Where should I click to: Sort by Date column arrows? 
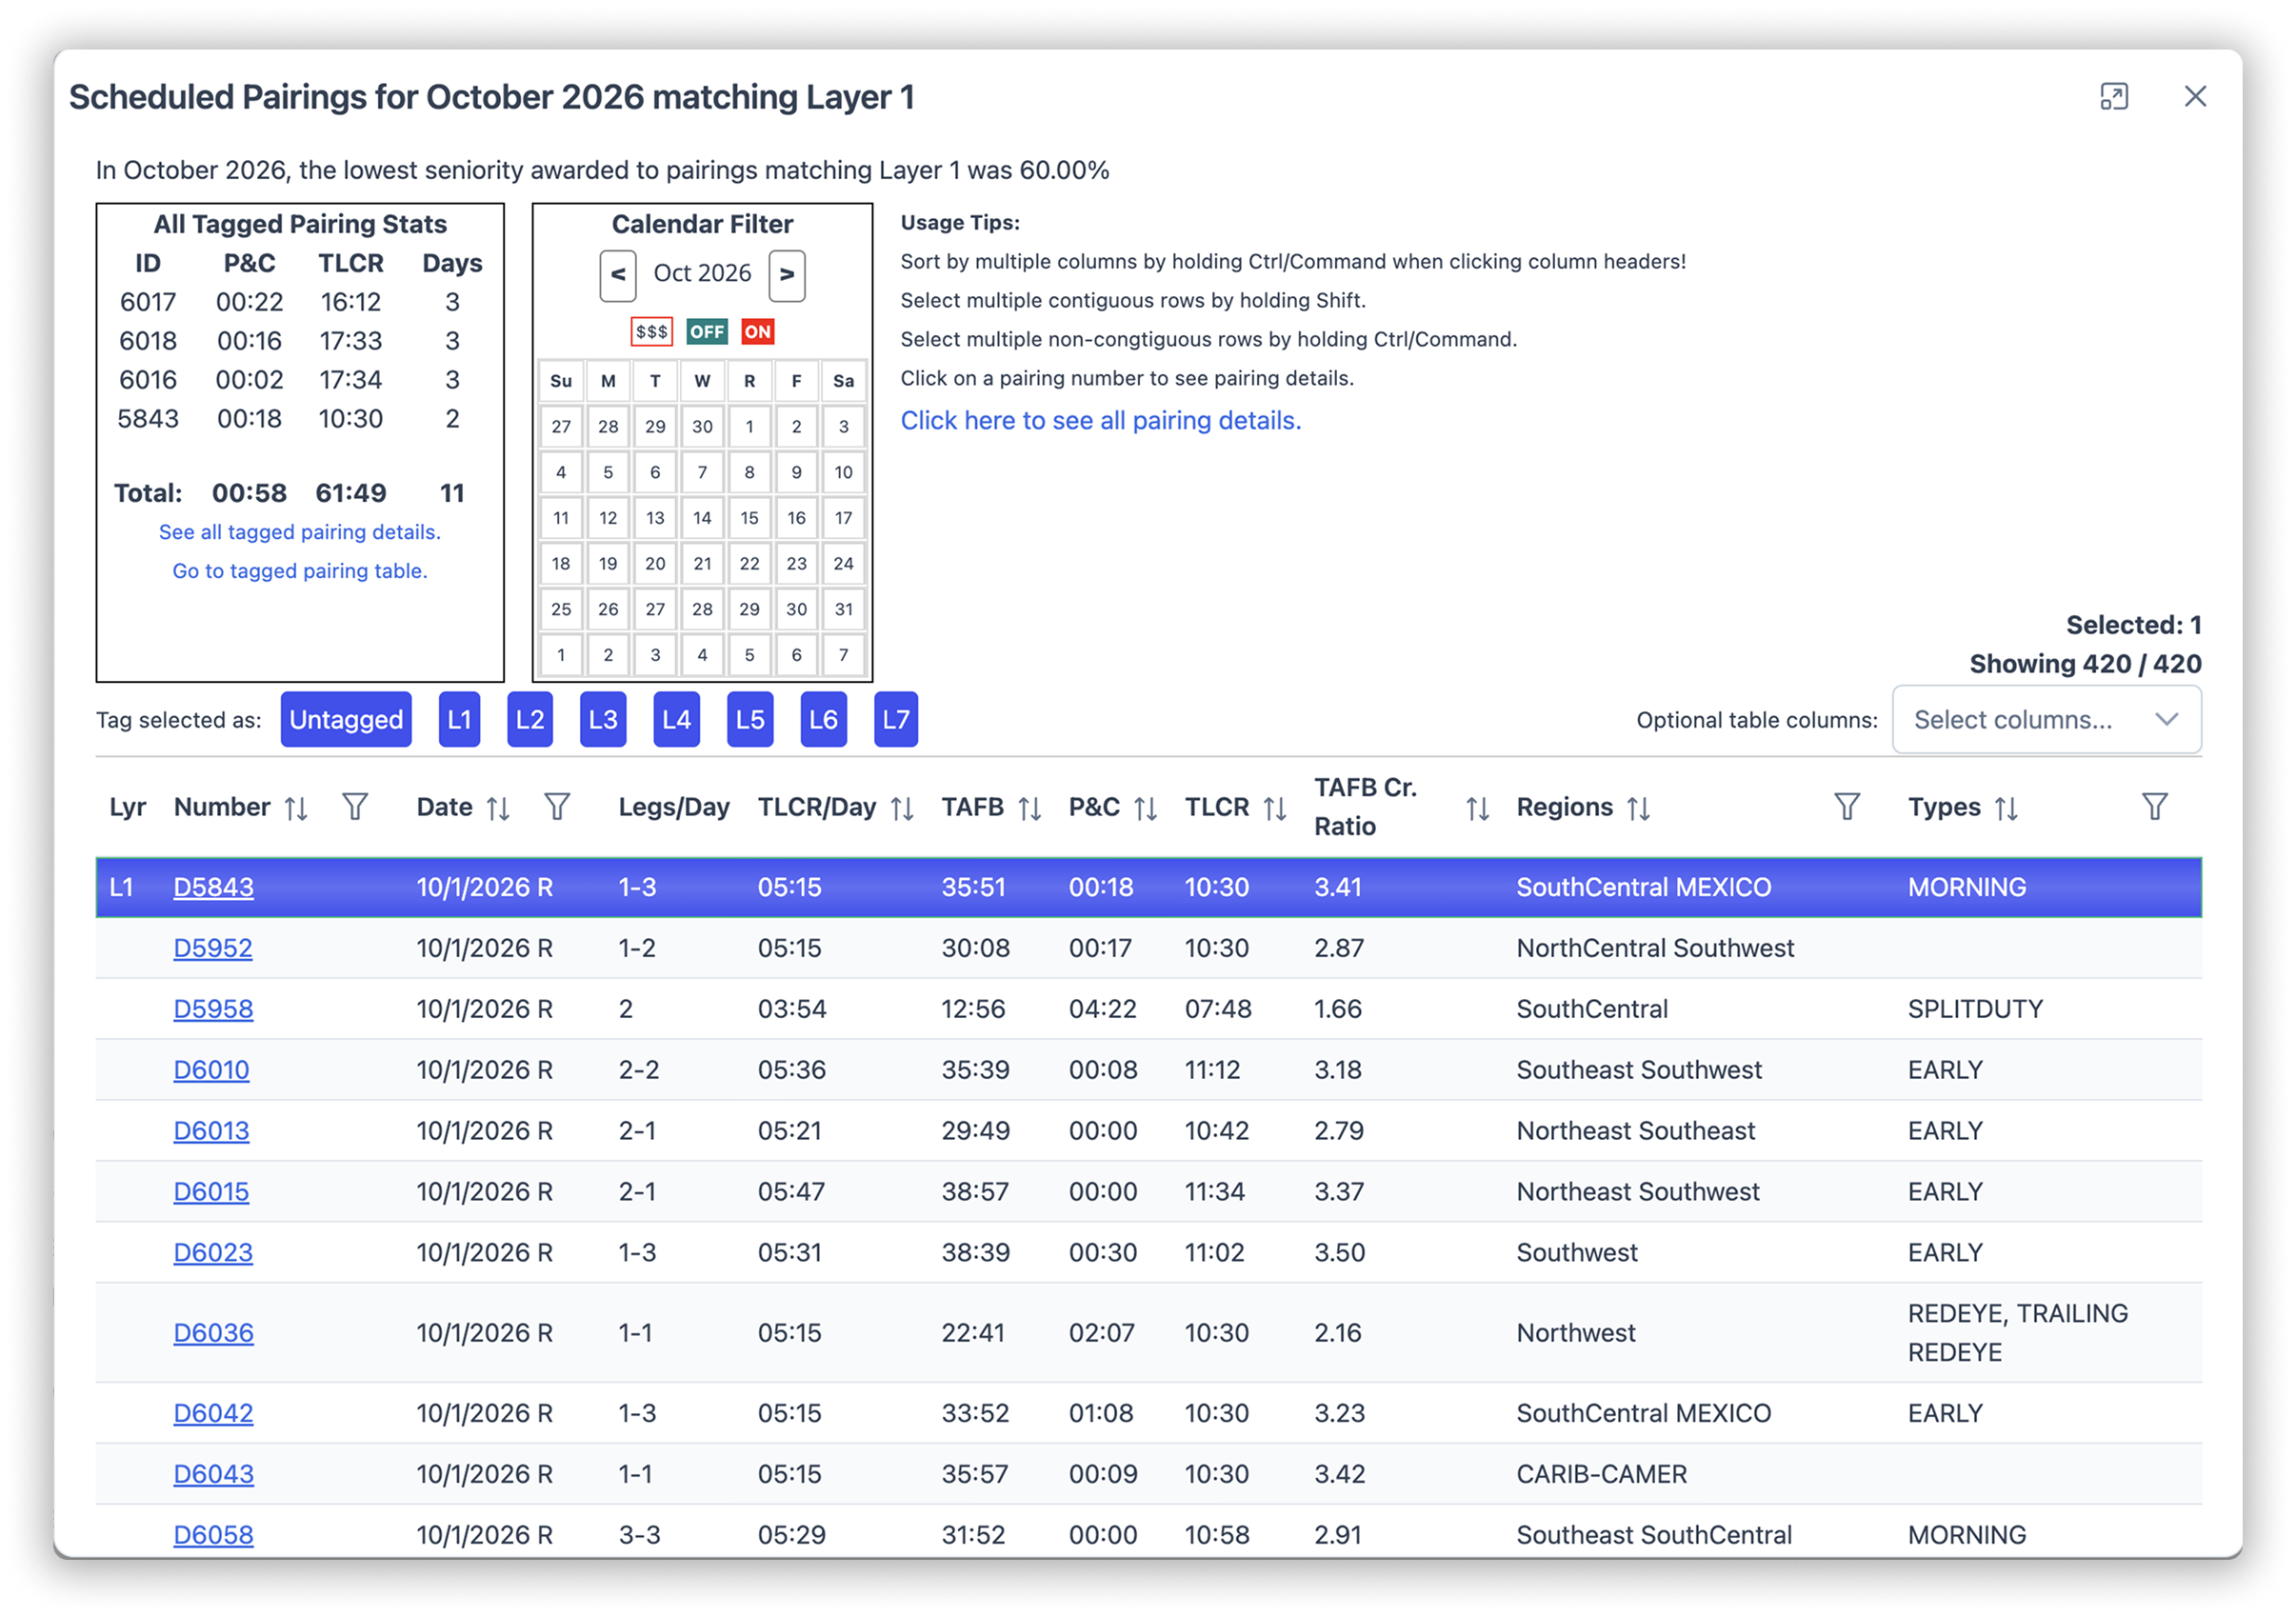[x=498, y=808]
